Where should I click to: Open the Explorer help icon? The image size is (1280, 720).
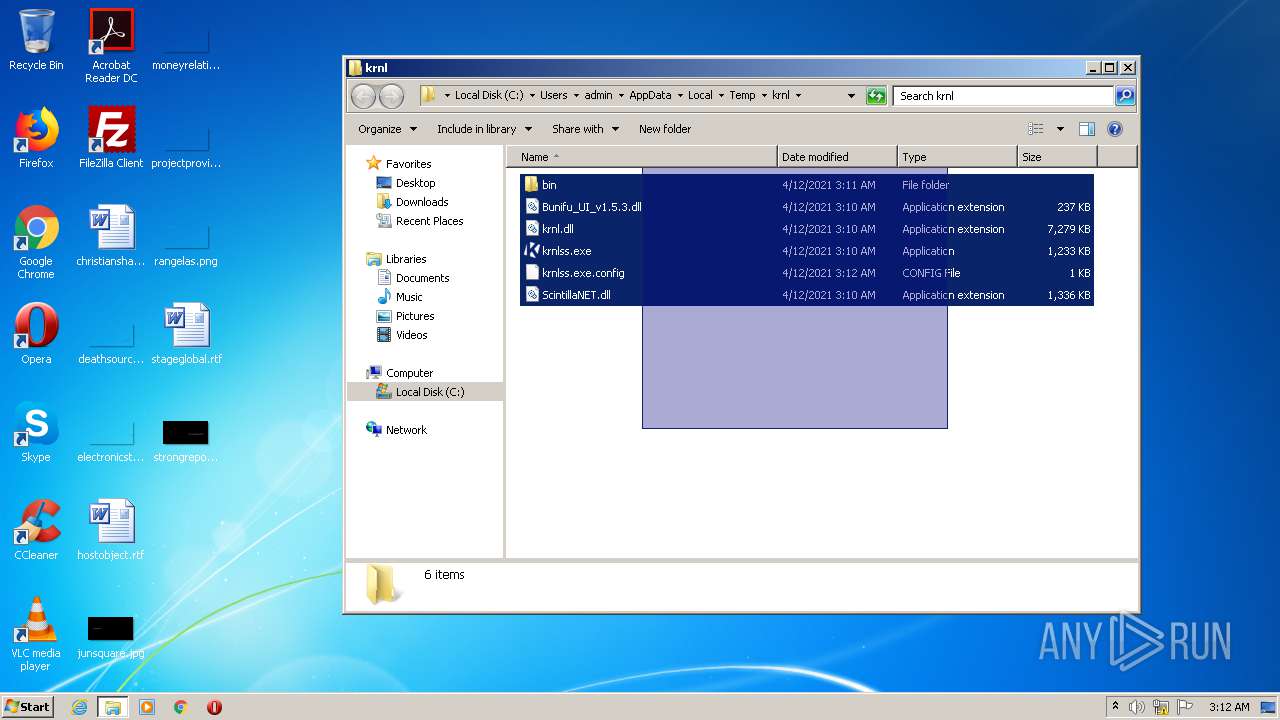coord(1115,129)
